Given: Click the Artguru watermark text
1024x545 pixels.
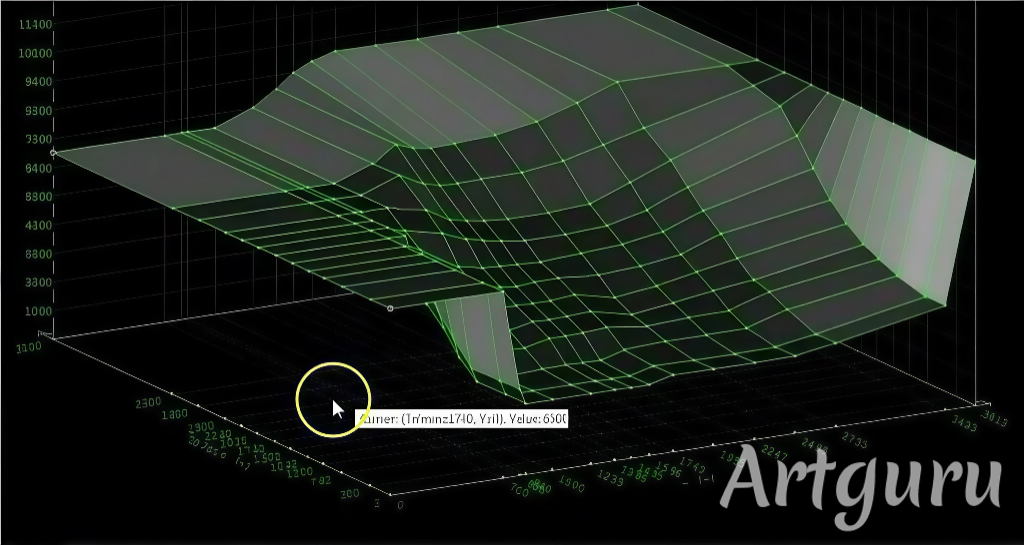Looking at the screenshot, I should click(x=860, y=482).
